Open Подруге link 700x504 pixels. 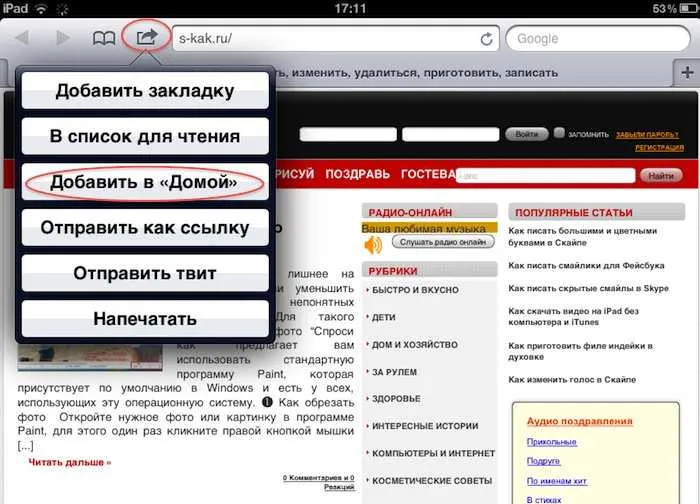(543, 461)
